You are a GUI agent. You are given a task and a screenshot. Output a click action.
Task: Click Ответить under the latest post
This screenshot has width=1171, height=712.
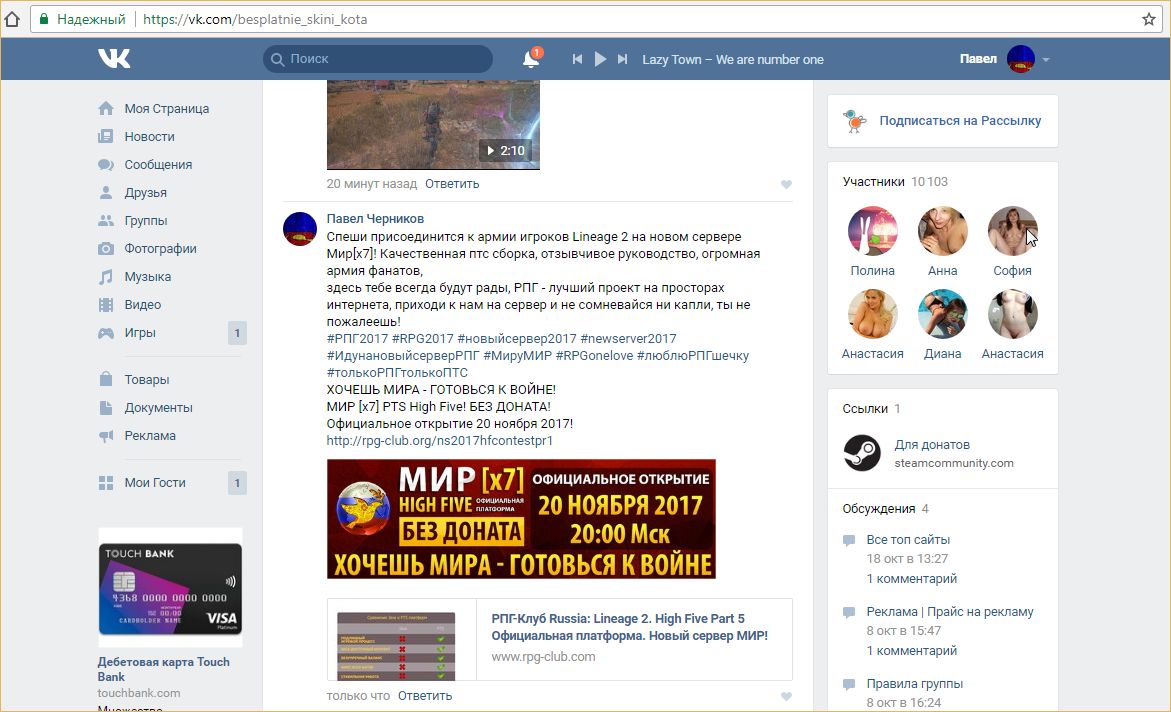(x=424, y=695)
